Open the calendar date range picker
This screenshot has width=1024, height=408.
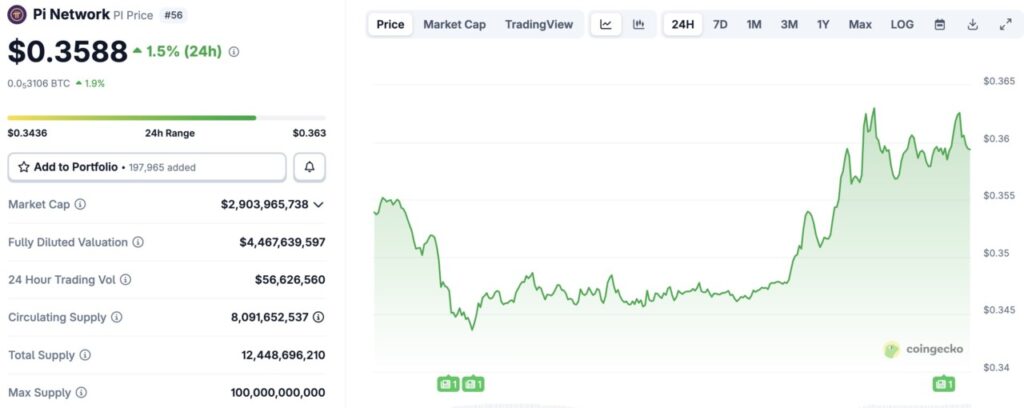[940, 24]
